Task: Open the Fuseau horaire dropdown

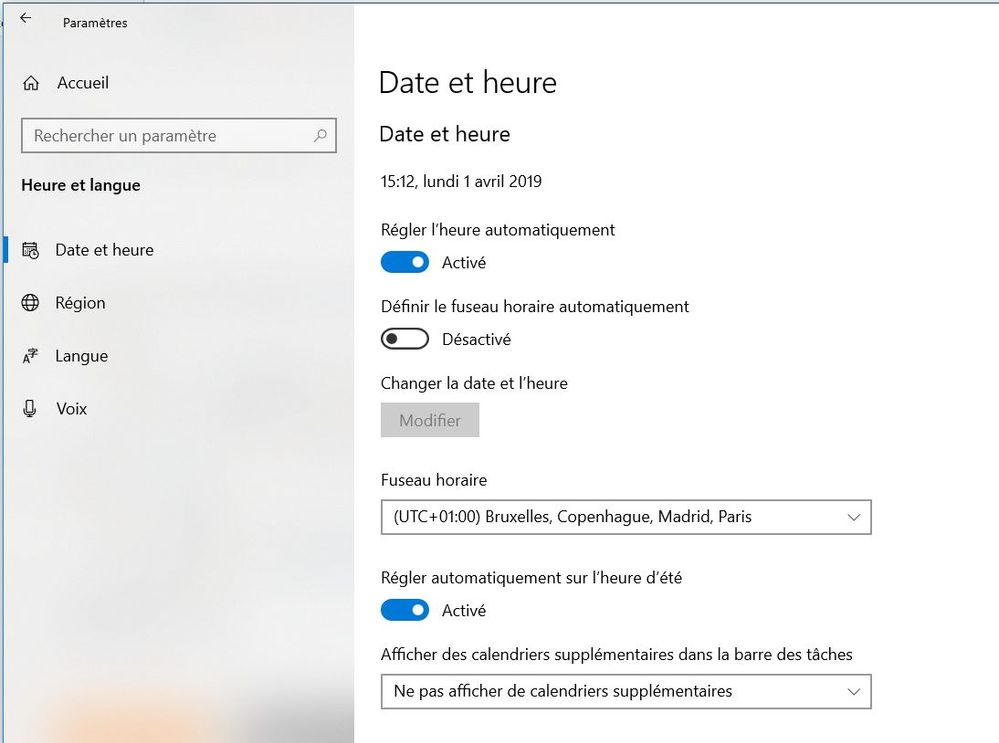Action: pos(626,517)
